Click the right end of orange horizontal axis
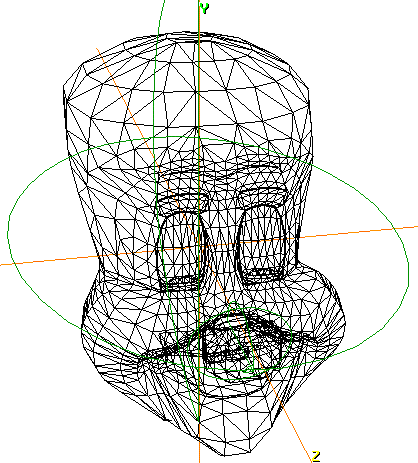This screenshot has width=418, height=463. (x=412, y=227)
